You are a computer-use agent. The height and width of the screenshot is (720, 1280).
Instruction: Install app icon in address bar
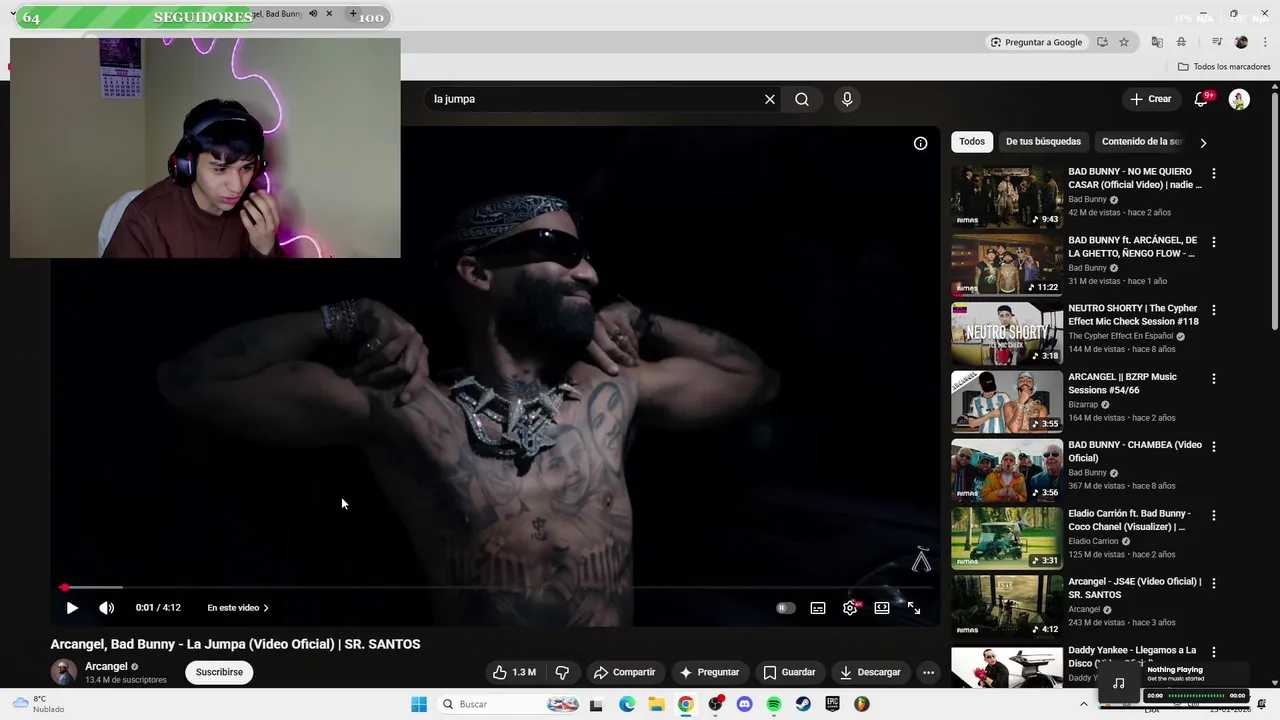(1102, 42)
